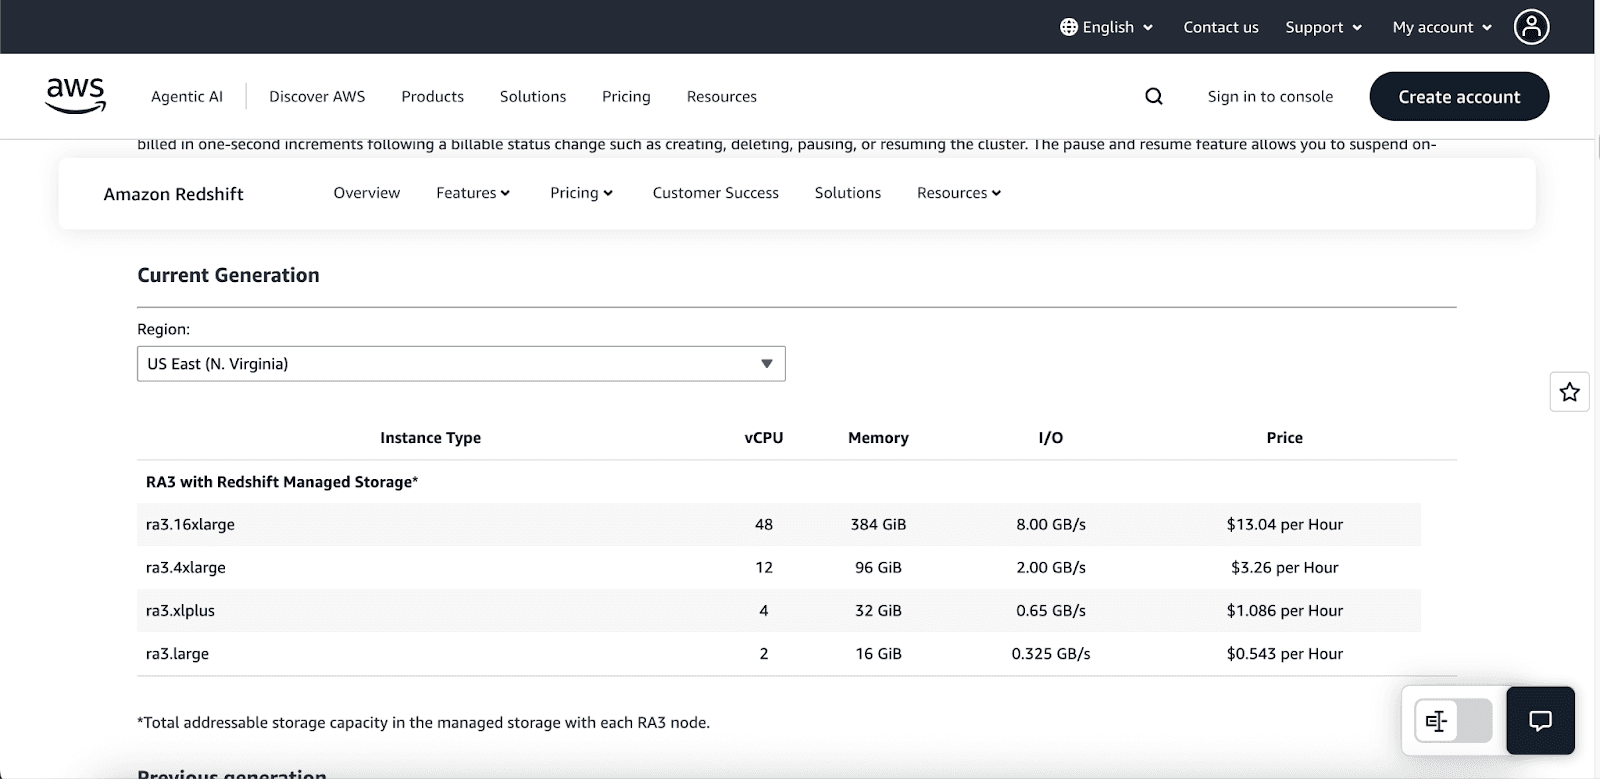Click the 8.00 GB/s I/O cell
The height and width of the screenshot is (779, 1600).
pos(1051,524)
